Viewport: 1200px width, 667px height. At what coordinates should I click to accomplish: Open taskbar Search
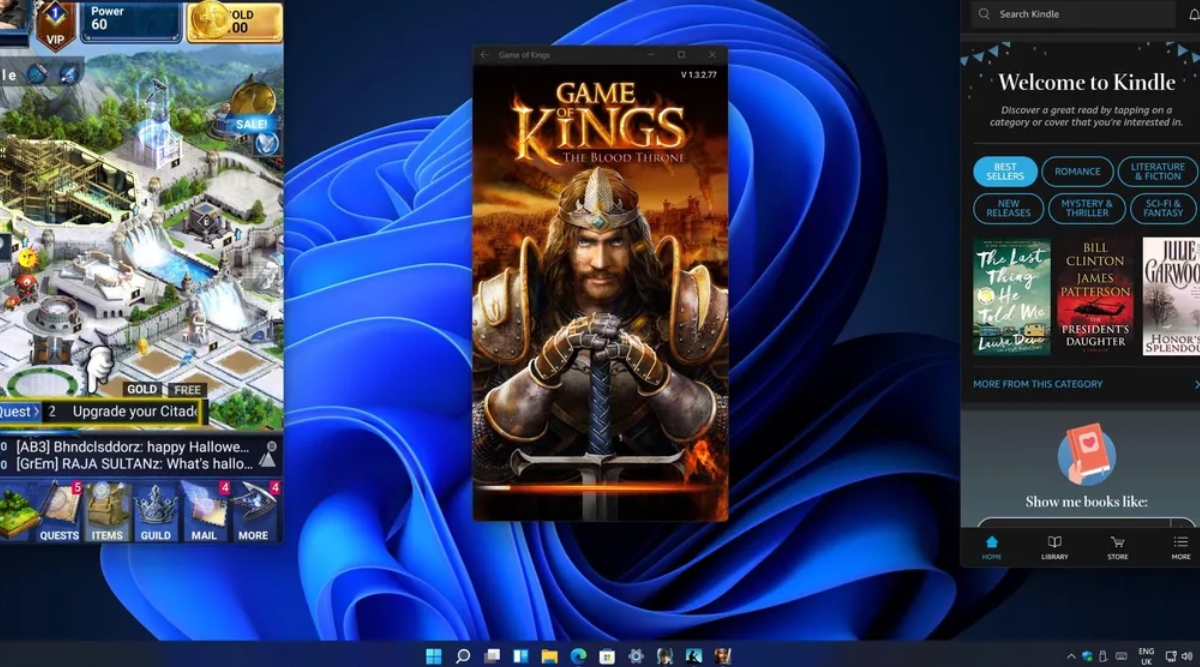[x=463, y=656]
